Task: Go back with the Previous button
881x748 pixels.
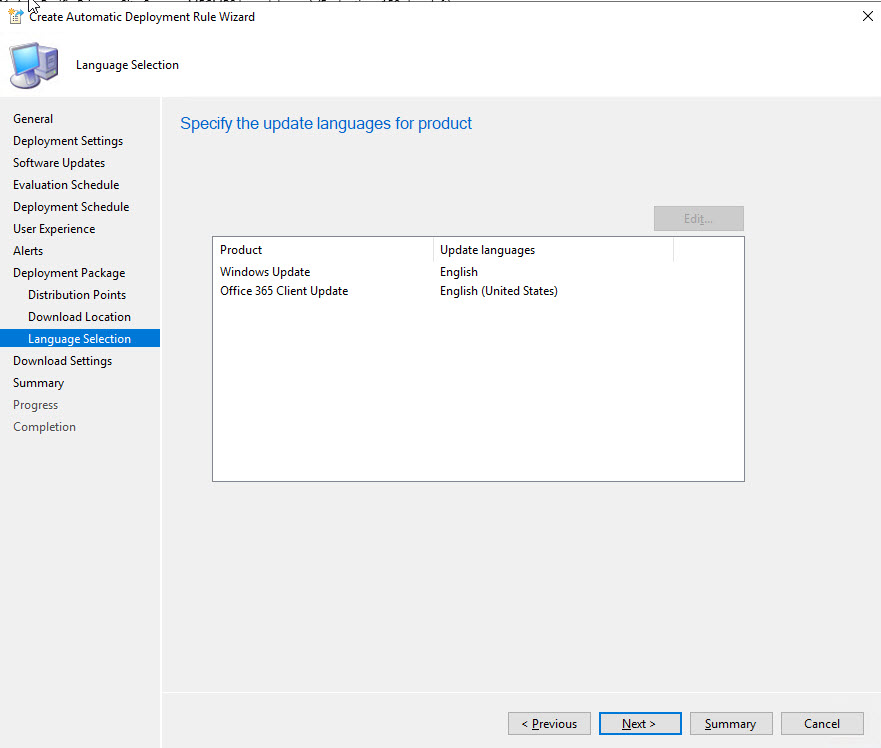Action: point(549,724)
